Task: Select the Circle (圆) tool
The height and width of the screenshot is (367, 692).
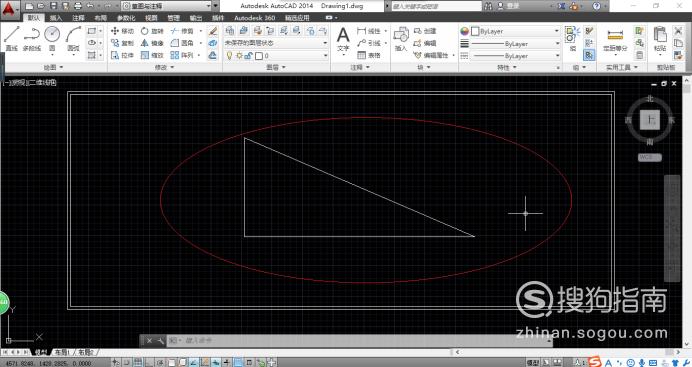Action: 52,38
